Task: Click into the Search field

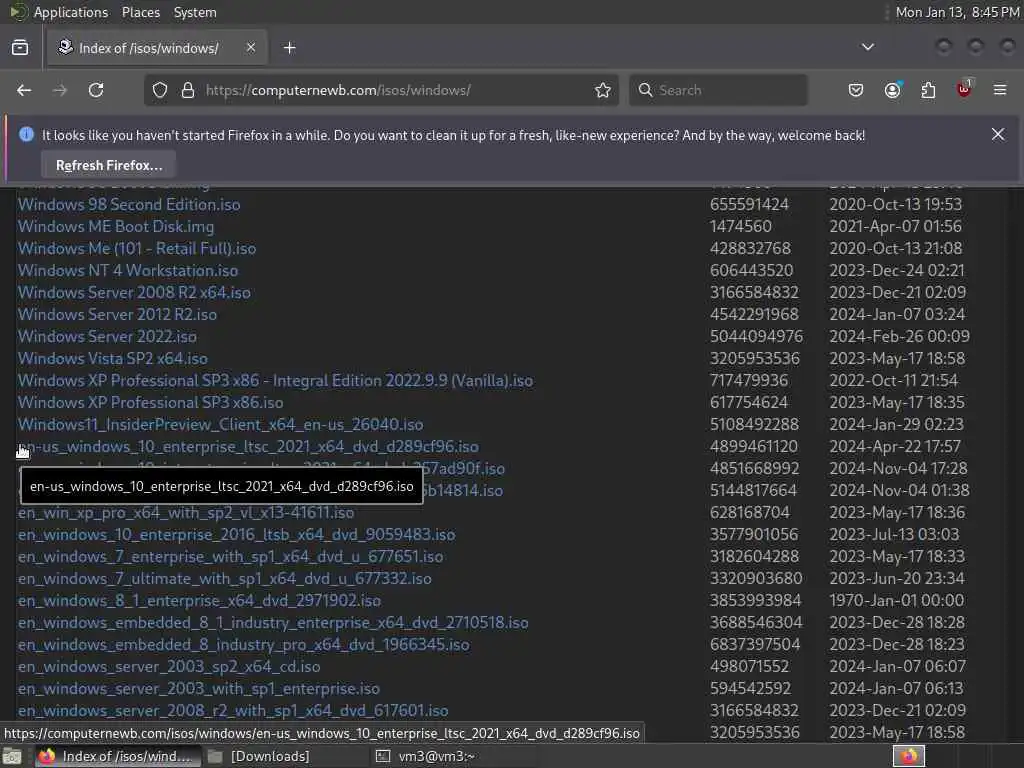Action: [x=718, y=90]
